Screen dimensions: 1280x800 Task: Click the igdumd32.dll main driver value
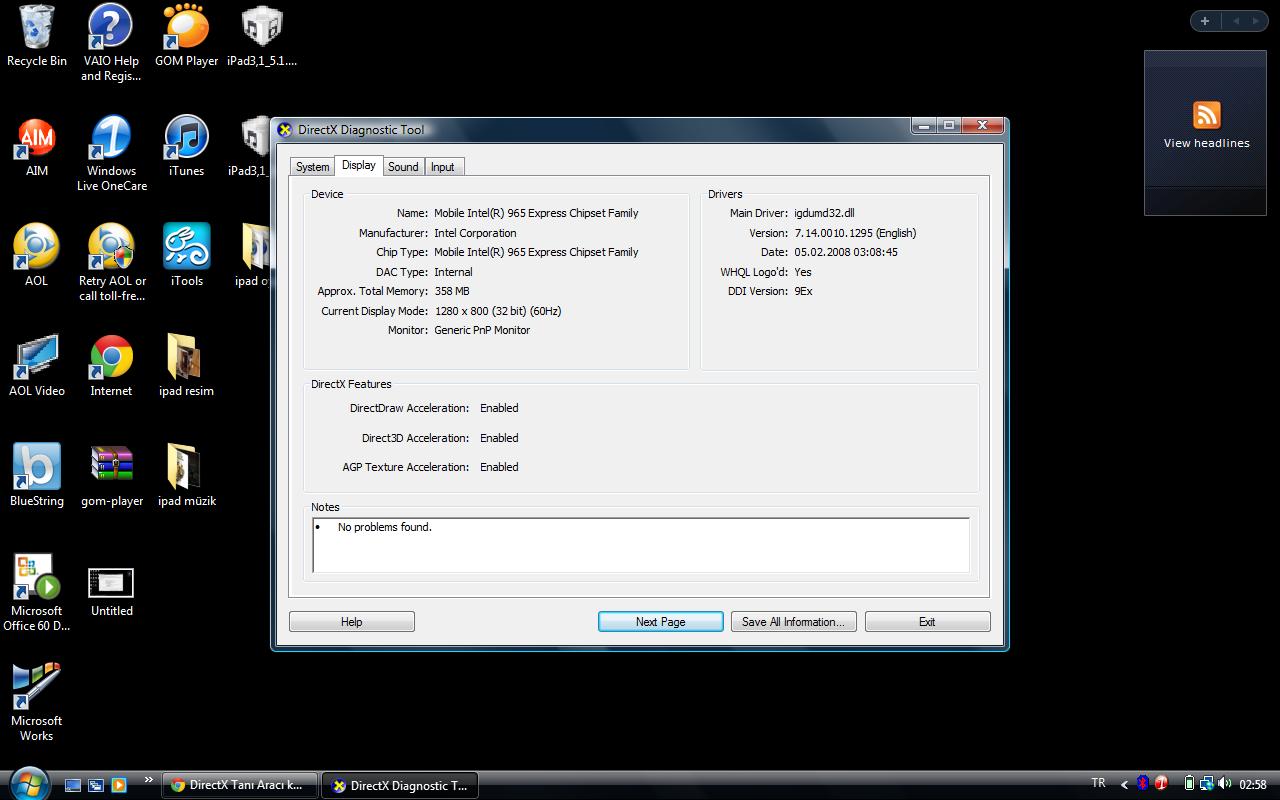(x=824, y=213)
